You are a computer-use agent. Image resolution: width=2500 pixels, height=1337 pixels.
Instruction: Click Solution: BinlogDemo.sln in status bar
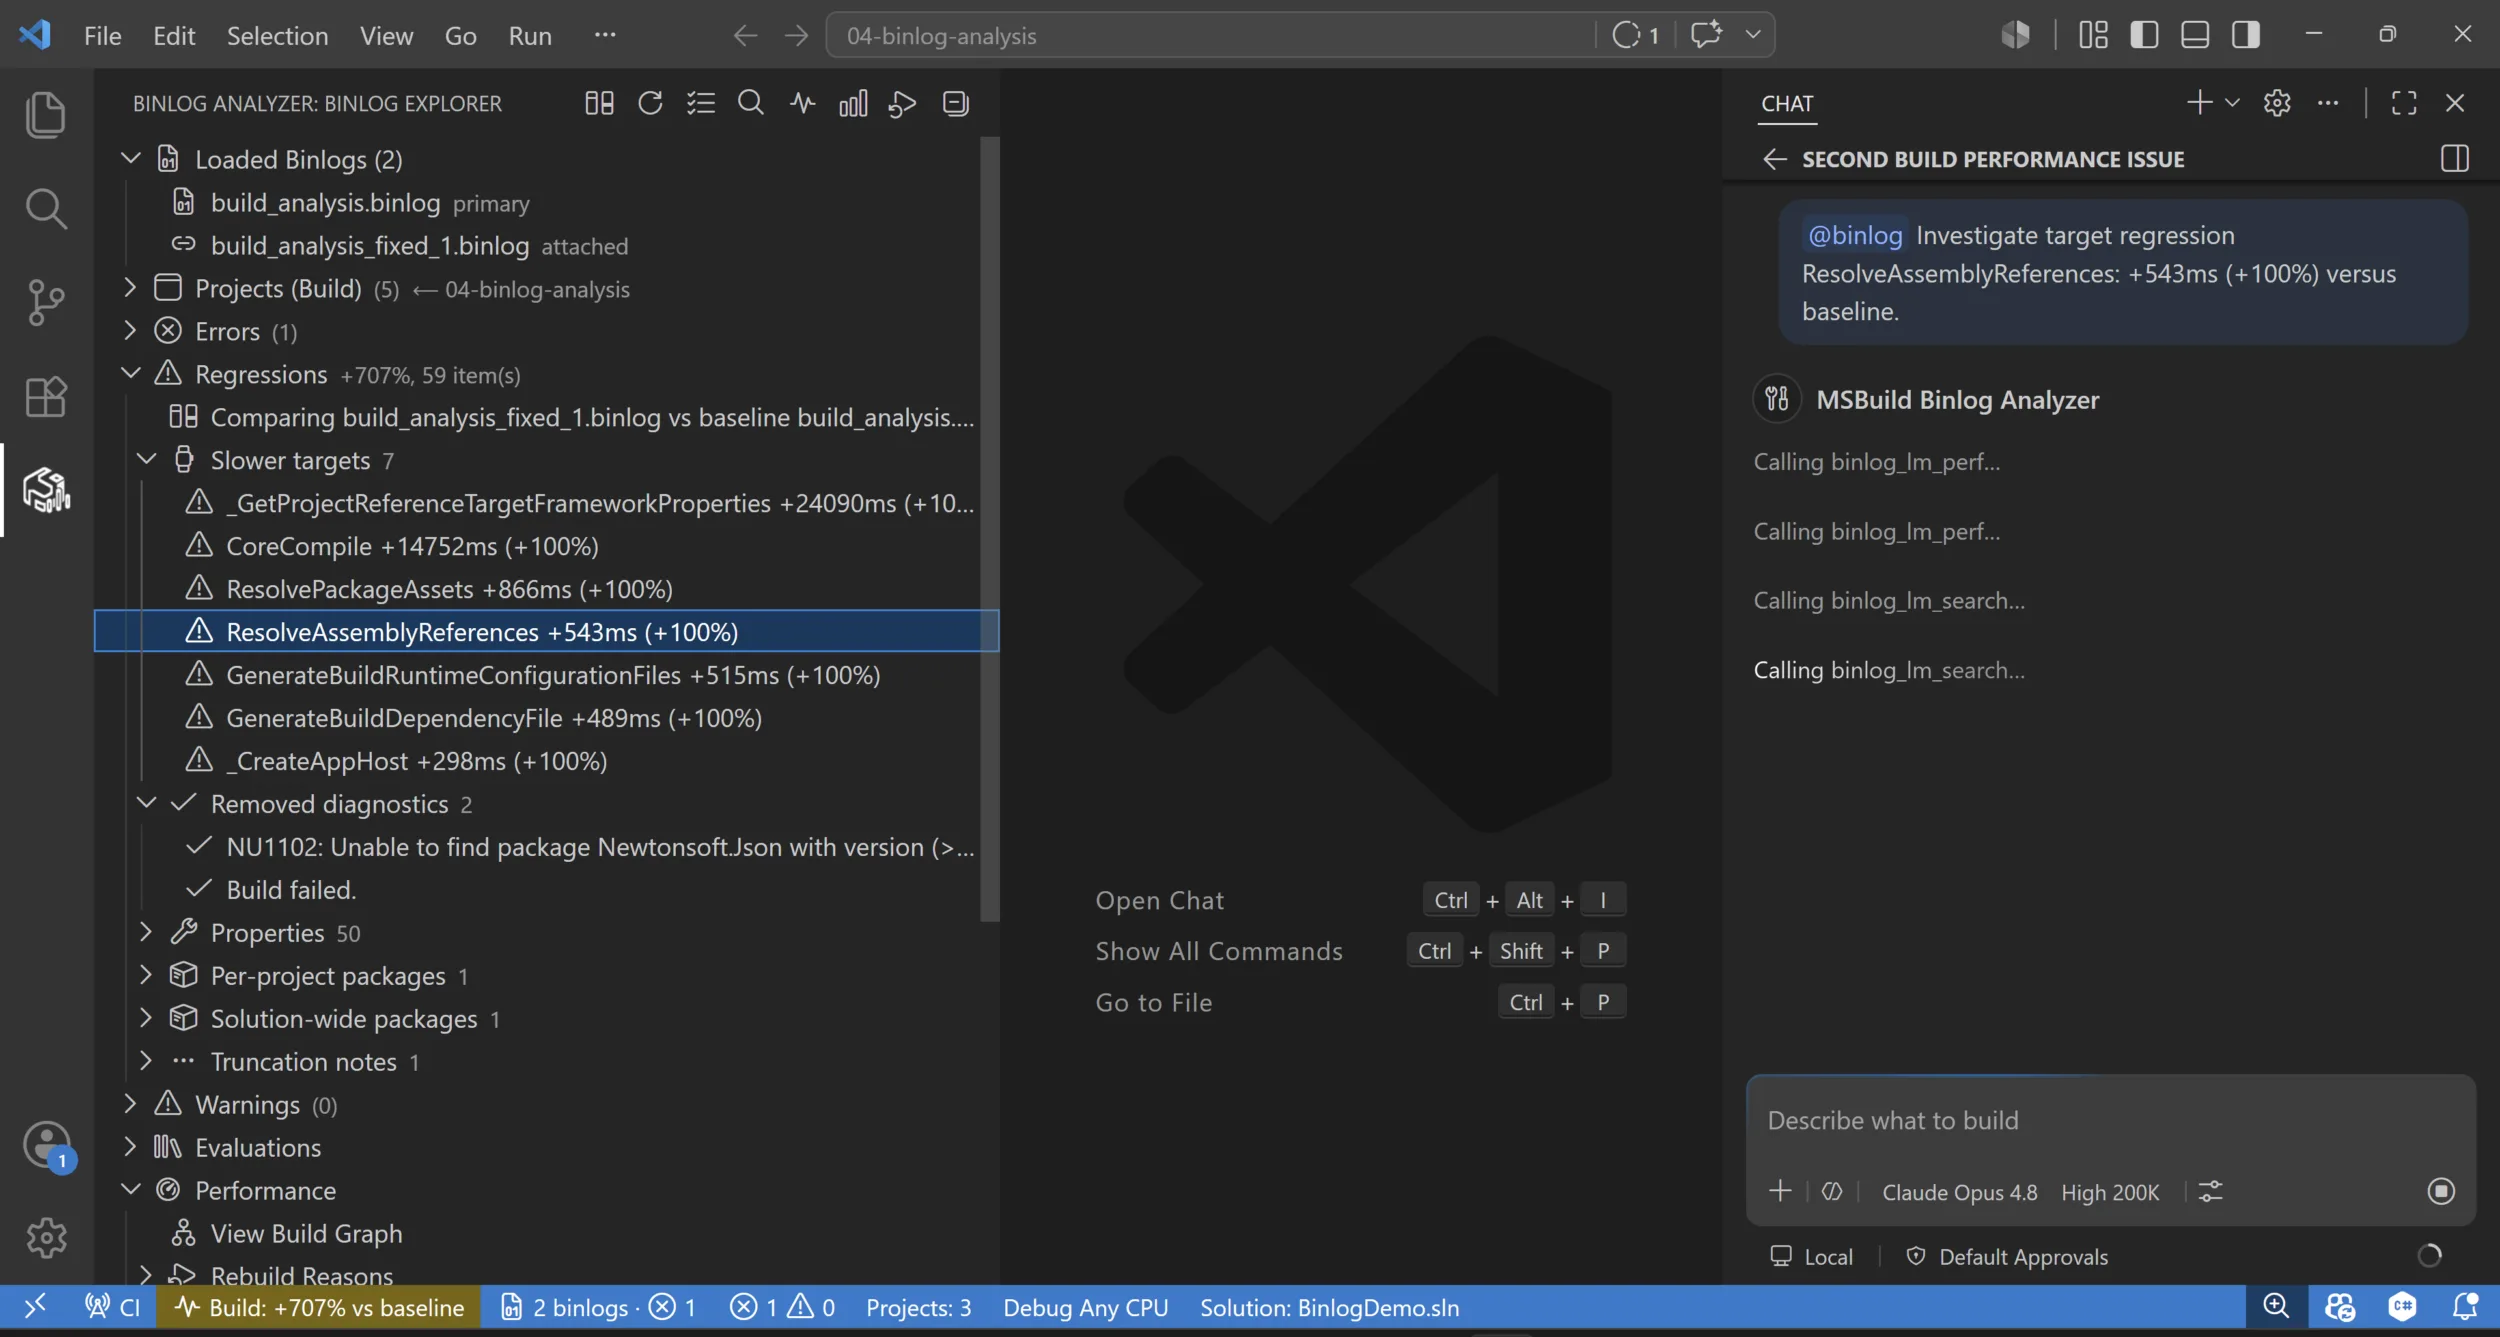click(1329, 1307)
